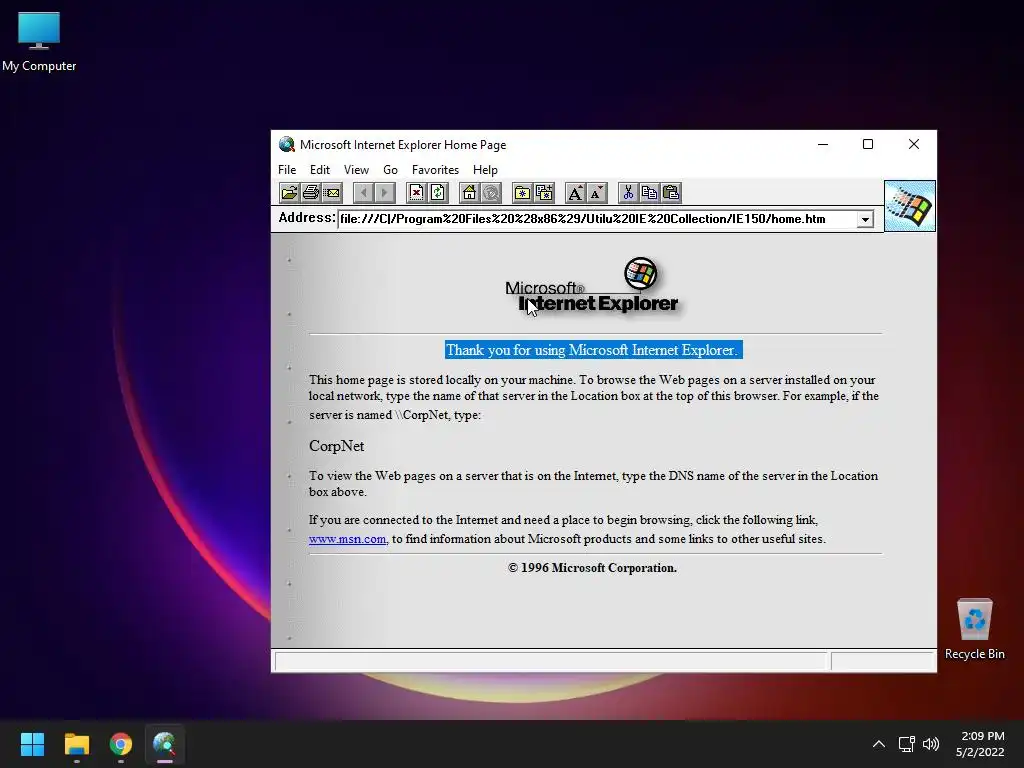The width and height of the screenshot is (1024, 768).
Task: Click the Microsoft Internet Explorer logo image
Action: click(x=592, y=286)
